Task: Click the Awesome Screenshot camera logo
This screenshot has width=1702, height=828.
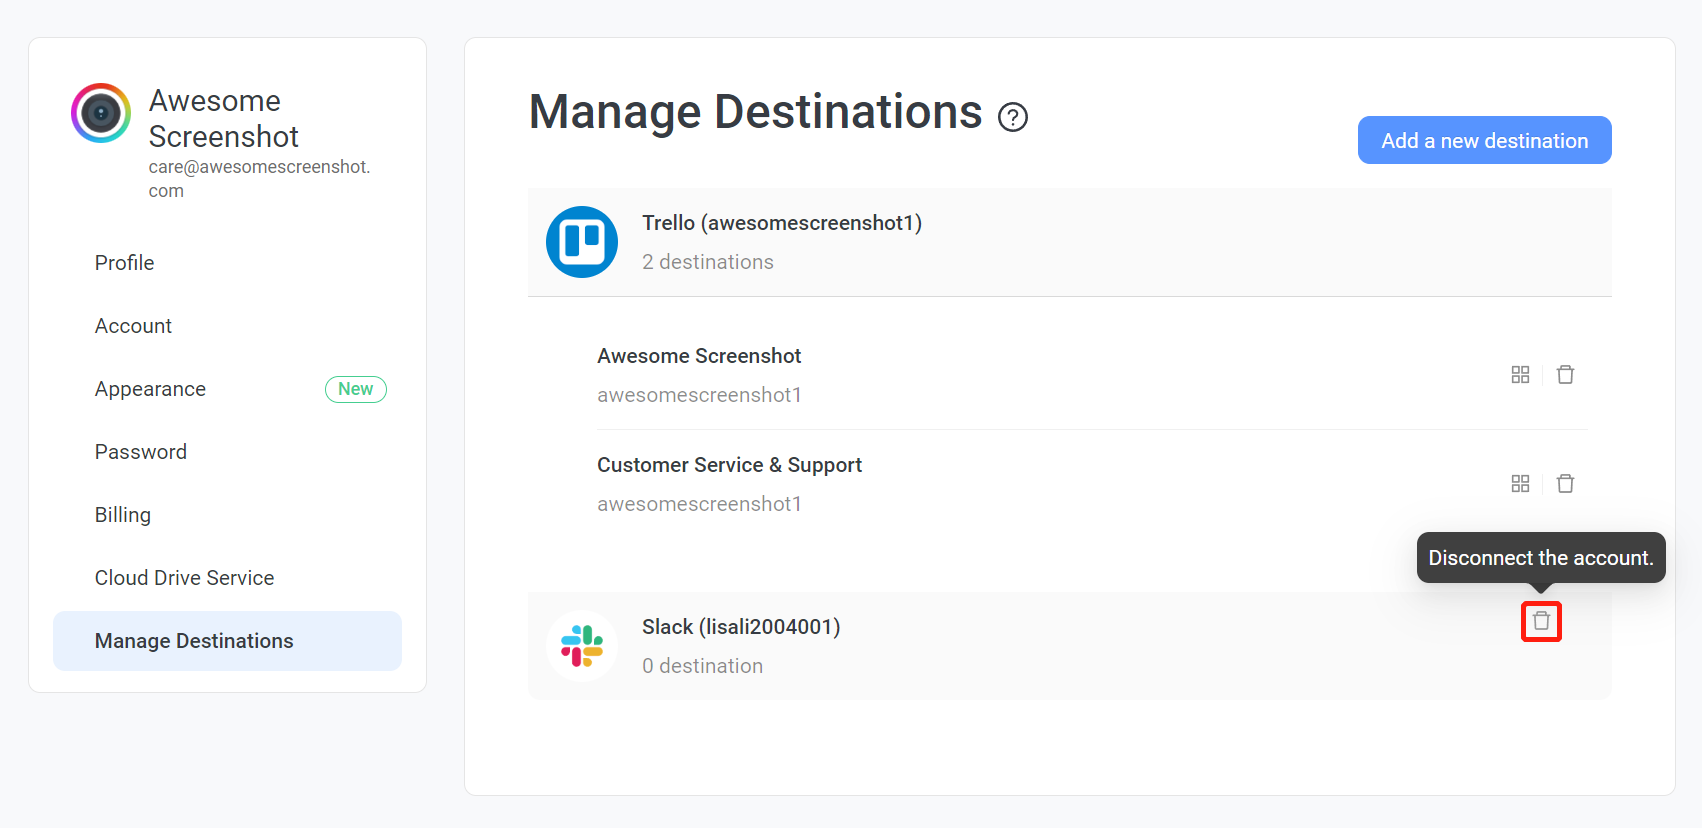Action: (x=101, y=113)
